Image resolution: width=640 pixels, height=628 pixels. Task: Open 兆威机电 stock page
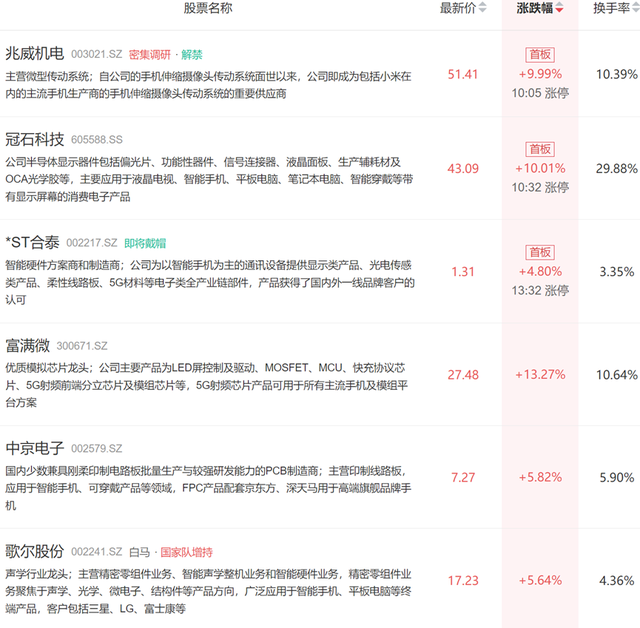pyautogui.click(x=35, y=53)
